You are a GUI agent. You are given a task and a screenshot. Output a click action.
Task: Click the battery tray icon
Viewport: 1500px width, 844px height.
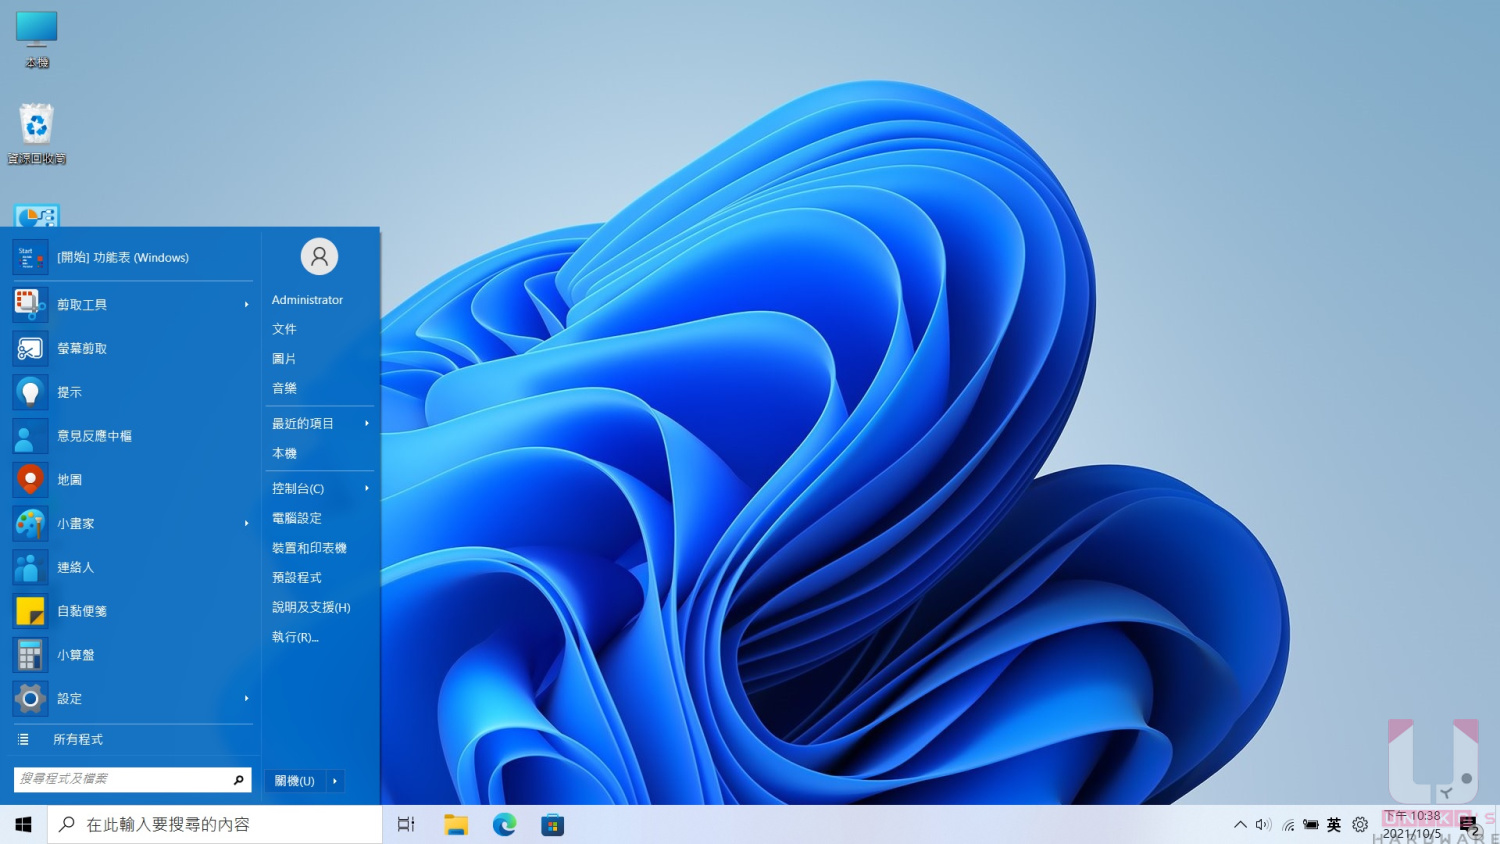pyautogui.click(x=1311, y=825)
